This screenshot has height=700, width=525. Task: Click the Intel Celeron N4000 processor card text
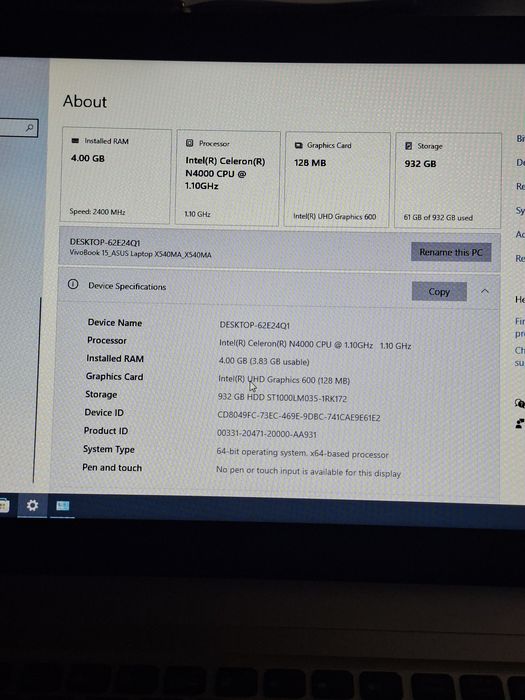tap(225, 174)
